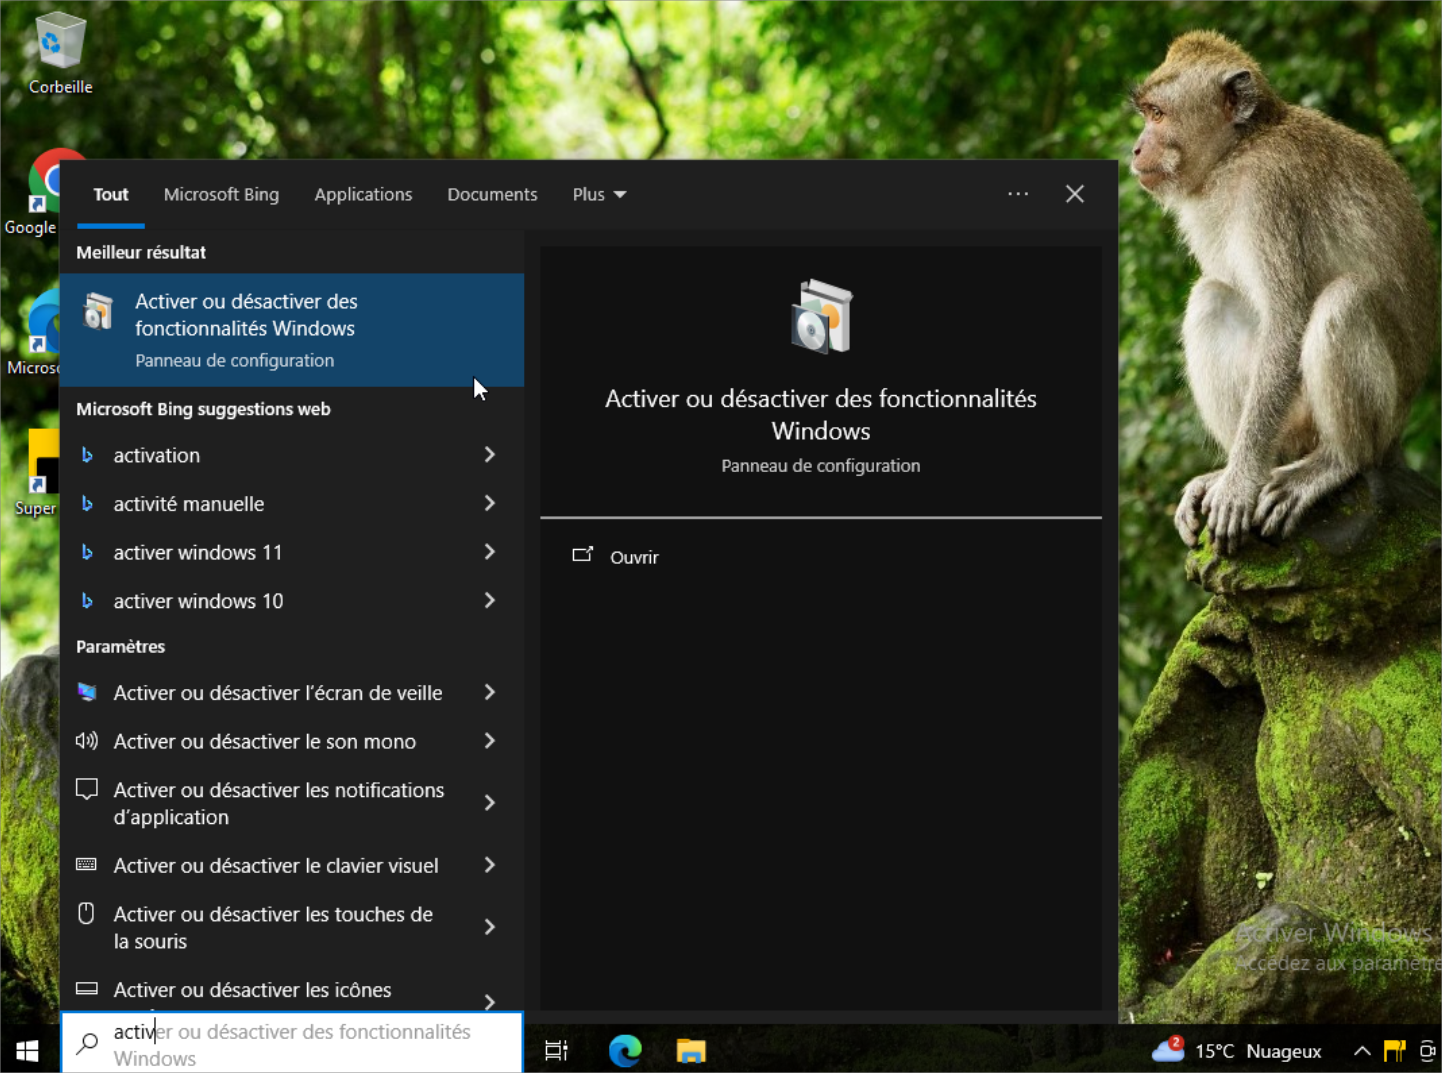
Task: Expand the écran de veille result arrow
Action: click(x=490, y=692)
